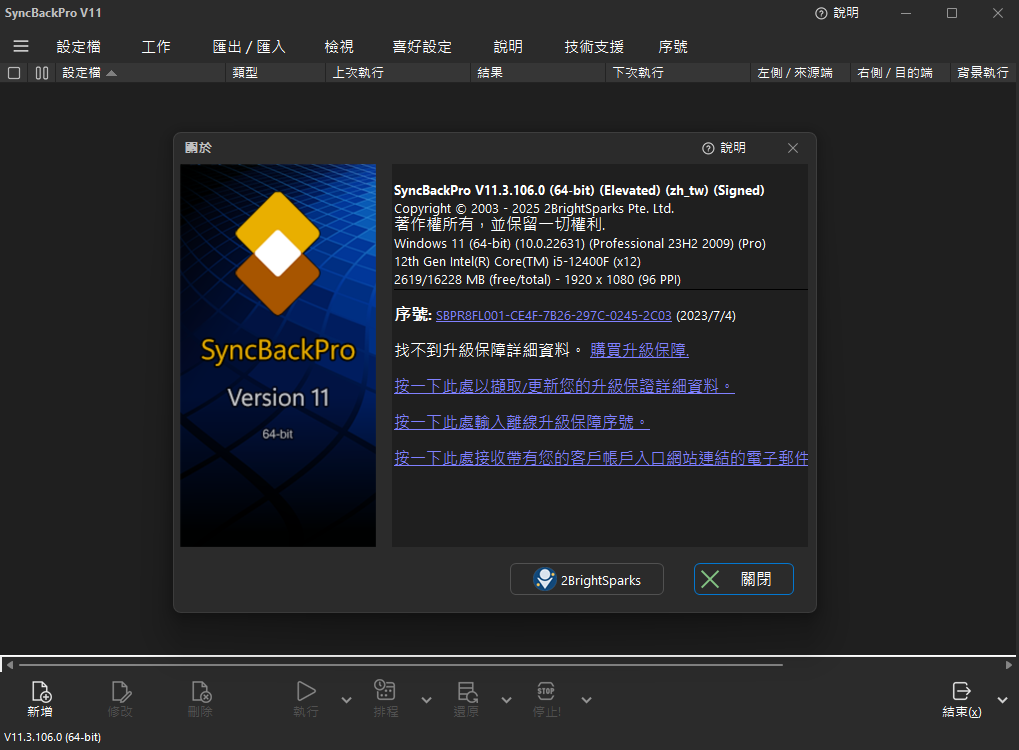The width and height of the screenshot is (1019, 750).
Task: Click the 左側 / 來源端 column header
Action: (801, 73)
